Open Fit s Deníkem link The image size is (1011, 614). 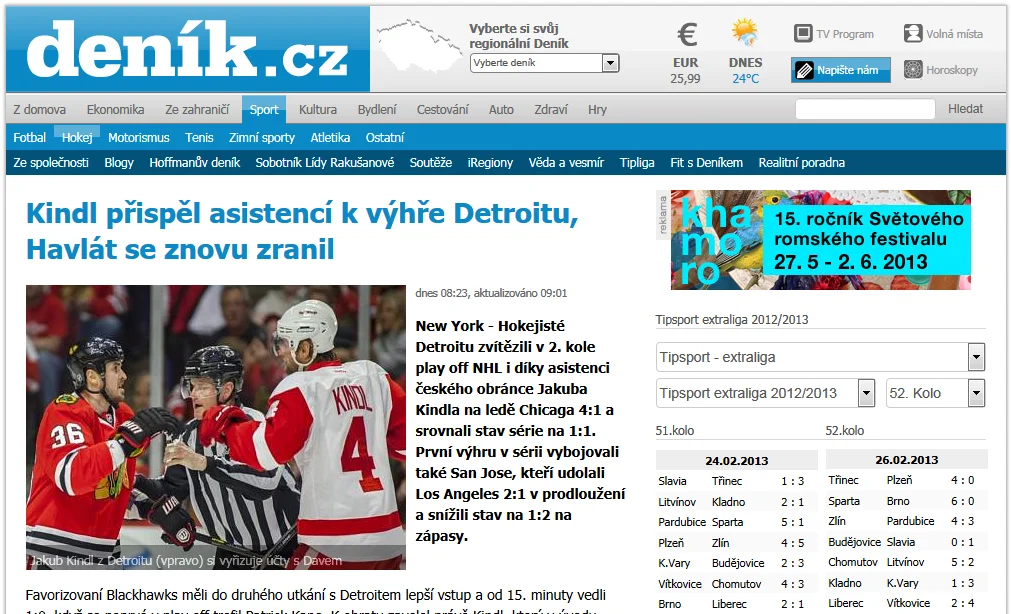pyautogui.click(x=707, y=162)
